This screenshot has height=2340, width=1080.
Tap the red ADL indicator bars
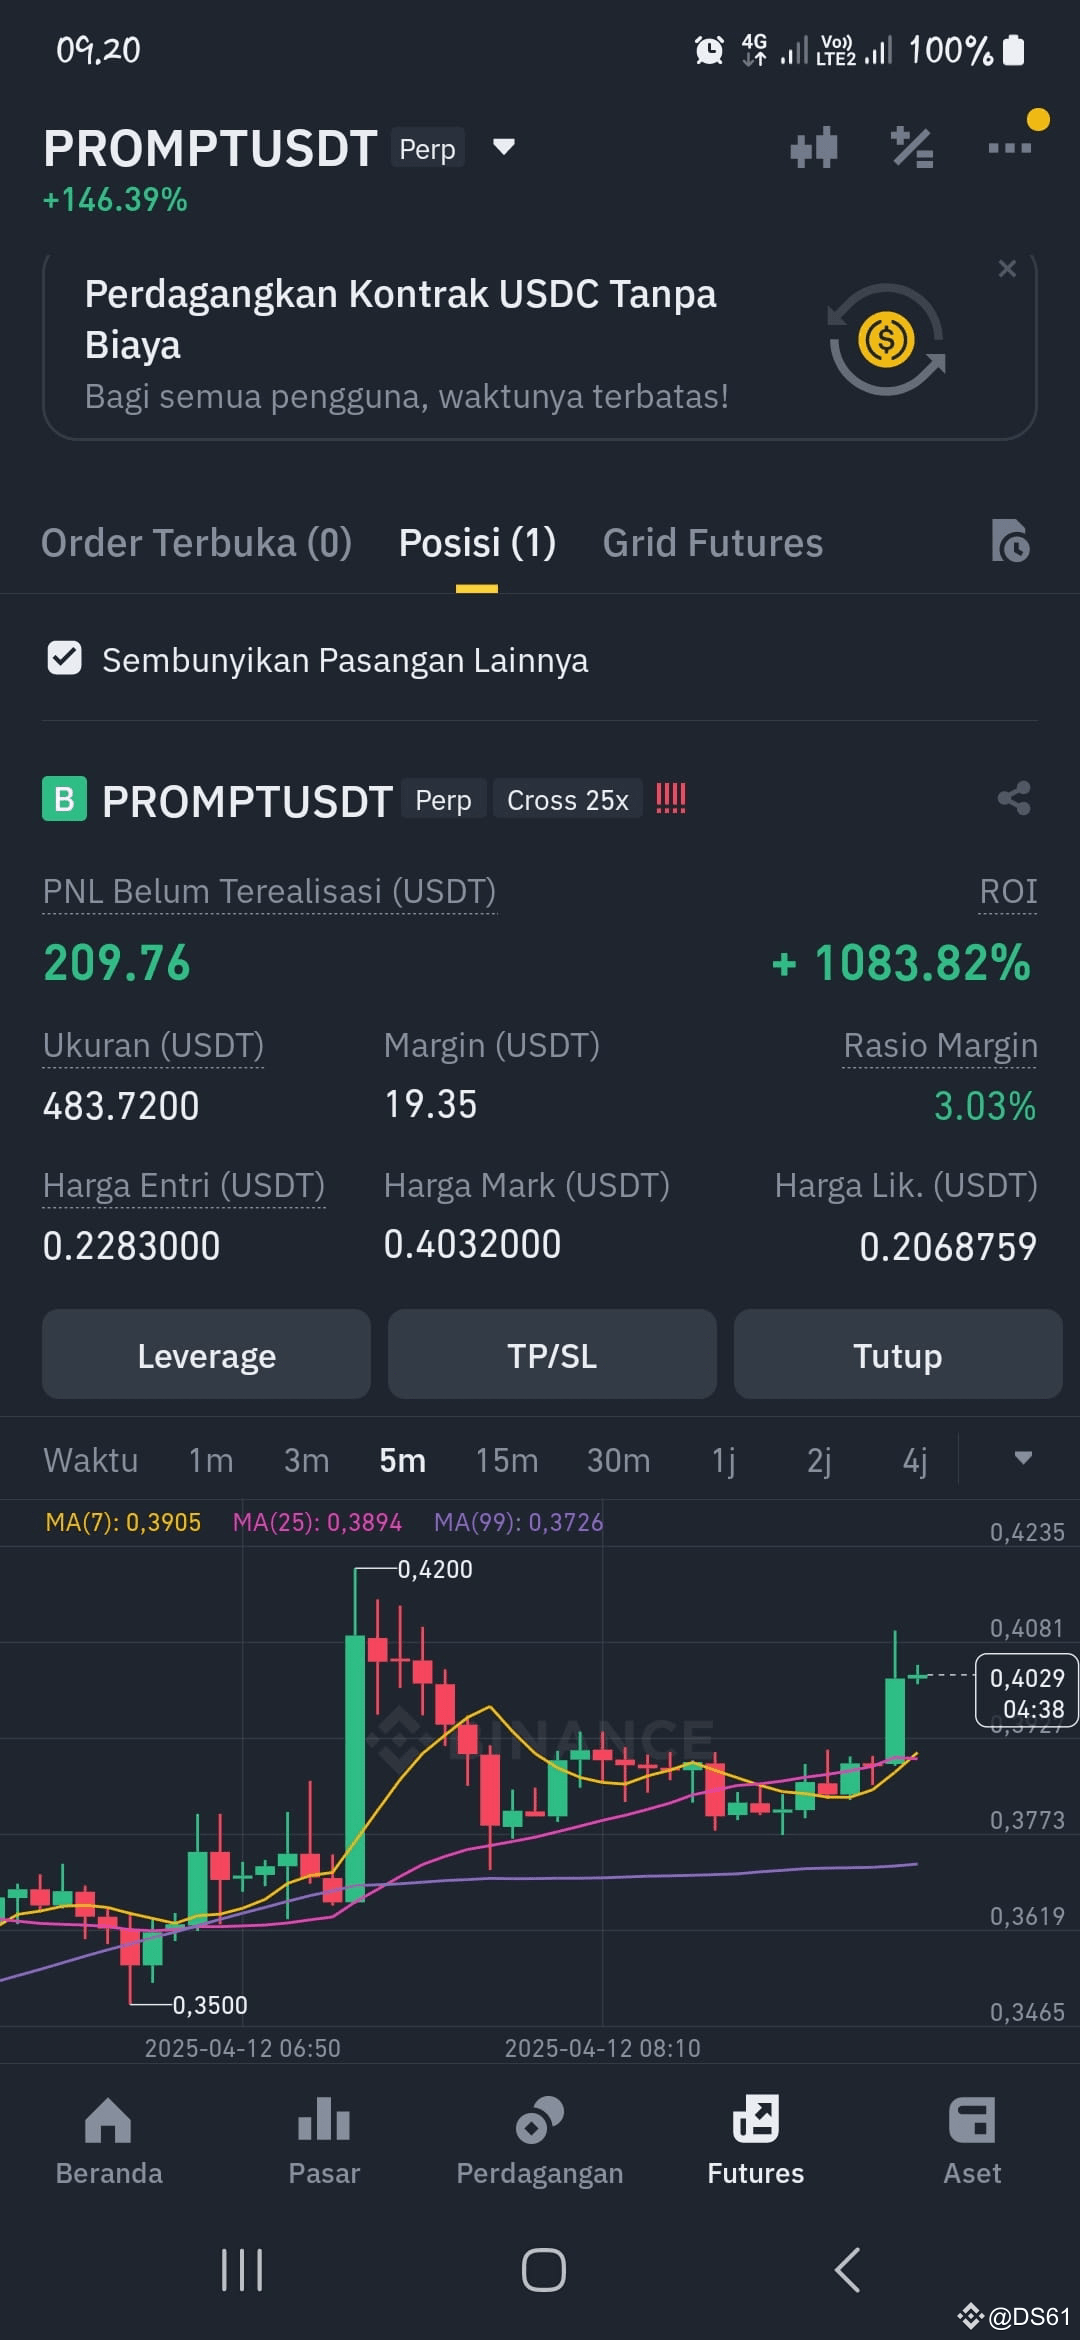tap(671, 798)
